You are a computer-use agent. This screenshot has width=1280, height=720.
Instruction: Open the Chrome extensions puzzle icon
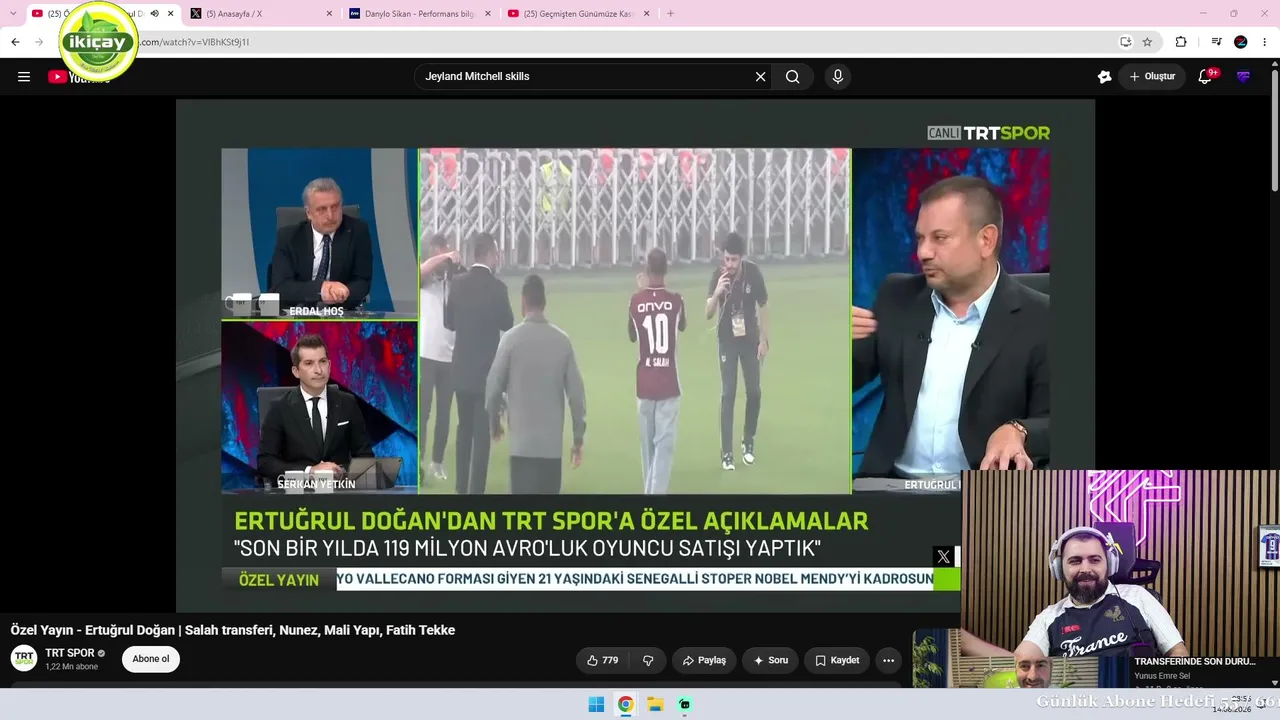point(1181,42)
